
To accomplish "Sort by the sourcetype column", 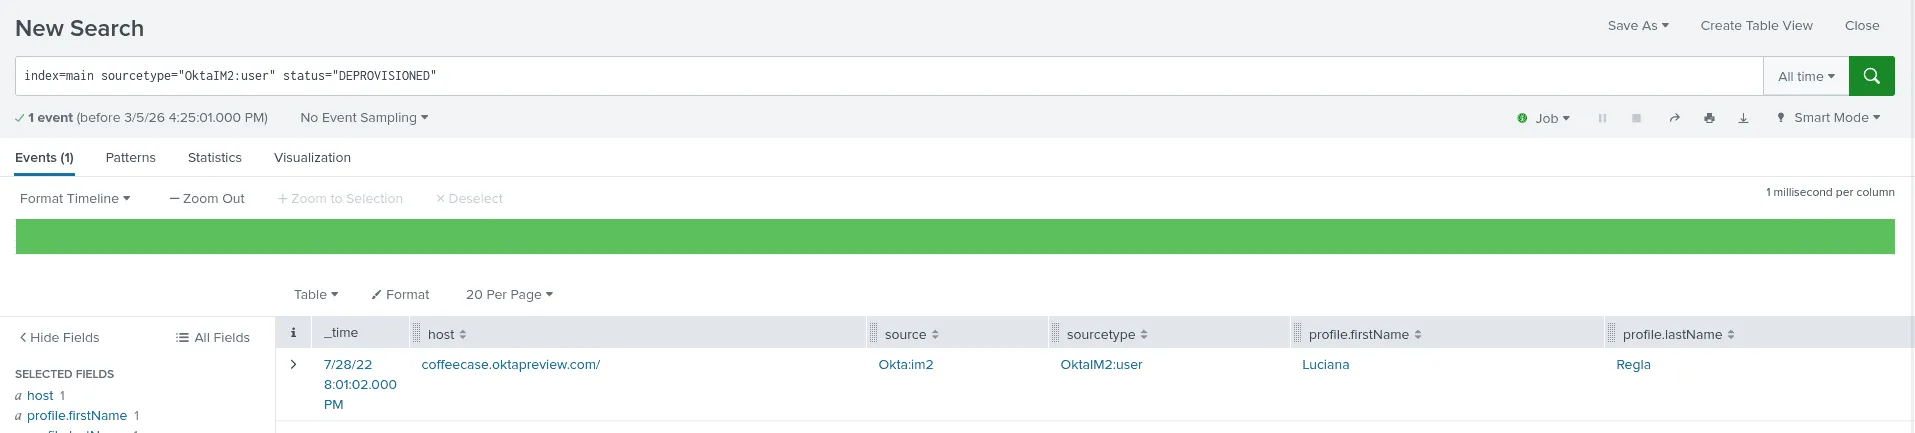I will point(1143,335).
